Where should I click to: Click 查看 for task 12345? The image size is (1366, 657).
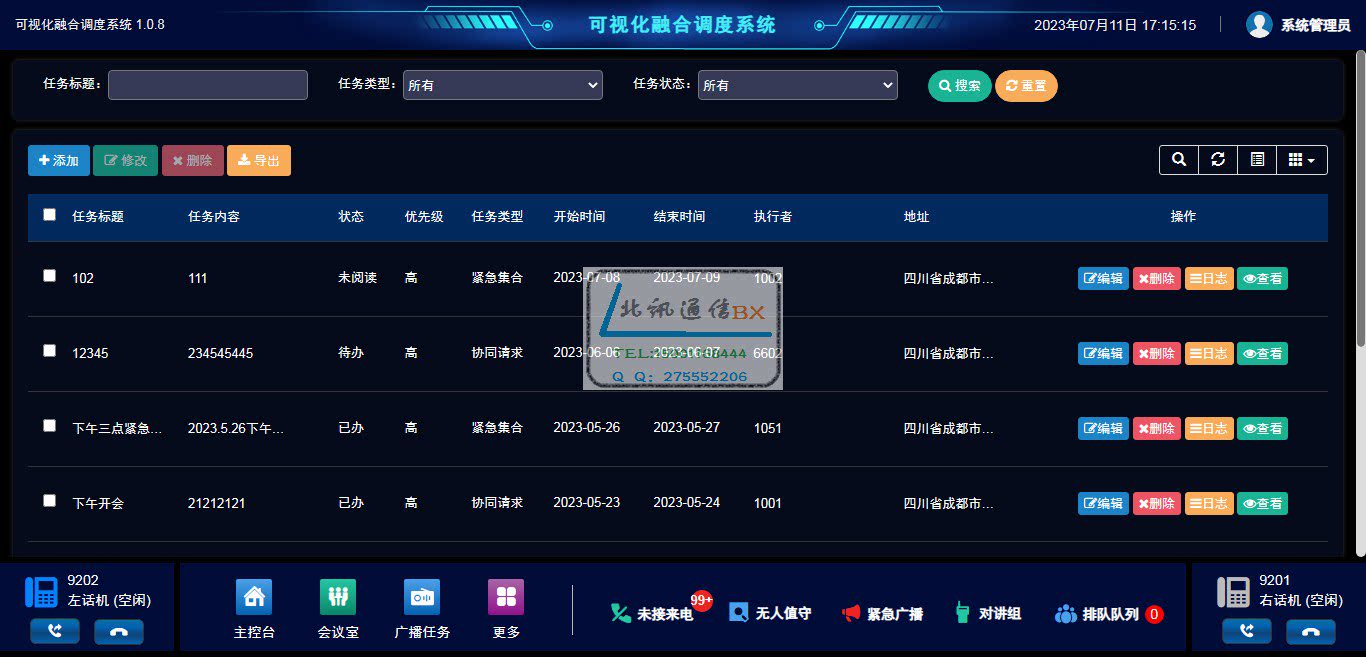click(x=1262, y=353)
